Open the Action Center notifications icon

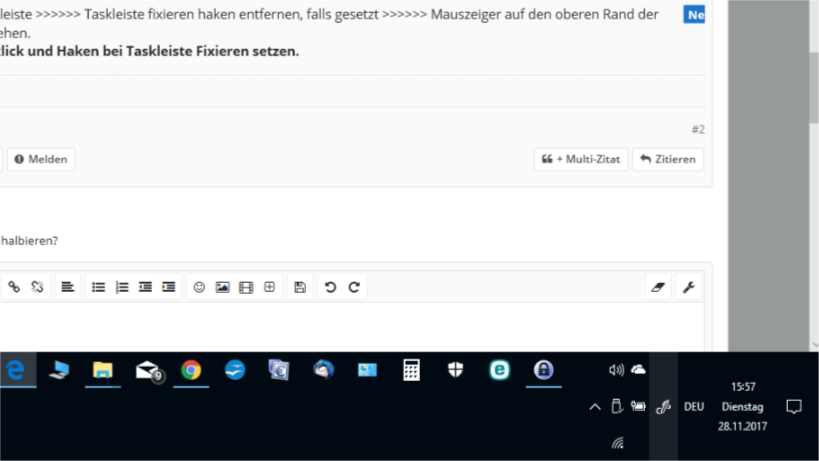click(x=794, y=407)
